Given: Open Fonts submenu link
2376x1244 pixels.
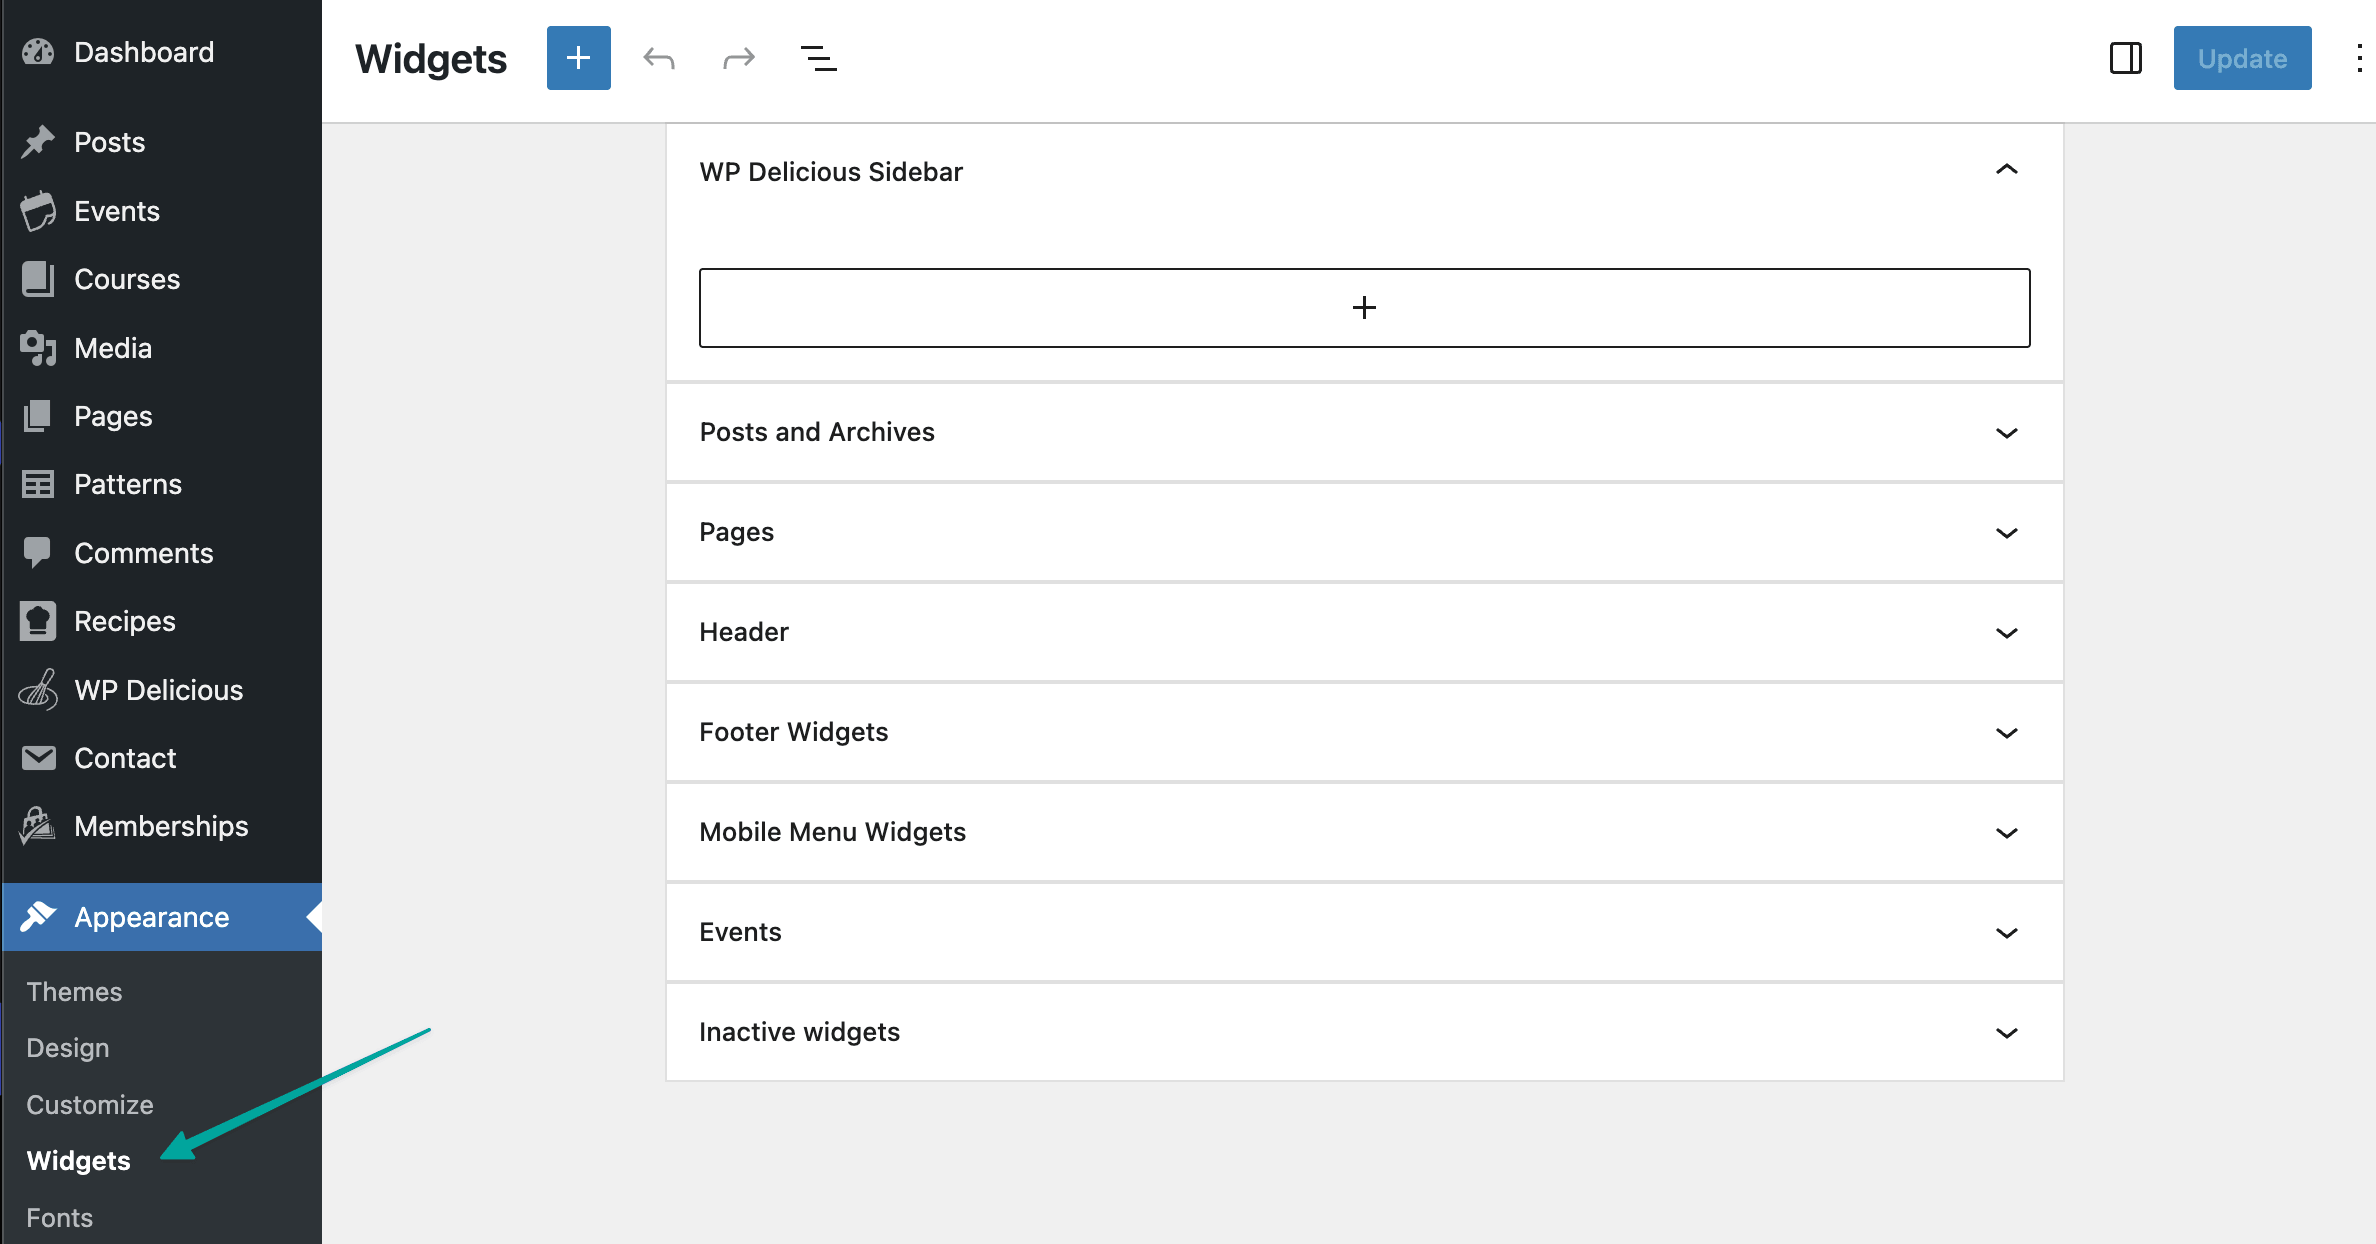Looking at the screenshot, I should tap(60, 1218).
